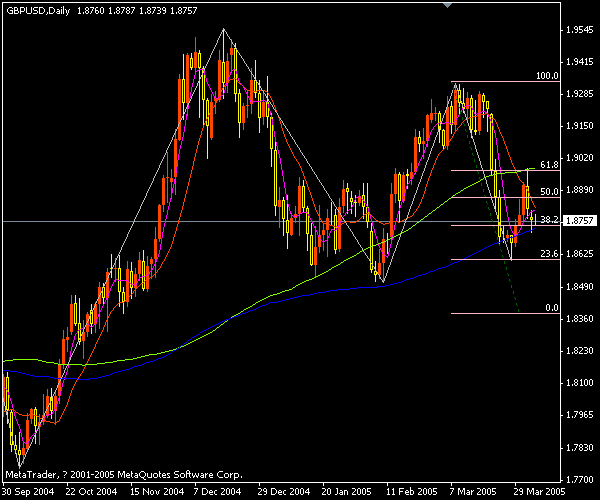This screenshot has width=600, height=500.
Task: Select the Fibonacci 23.6 level label
Action: click(x=549, y=254)
